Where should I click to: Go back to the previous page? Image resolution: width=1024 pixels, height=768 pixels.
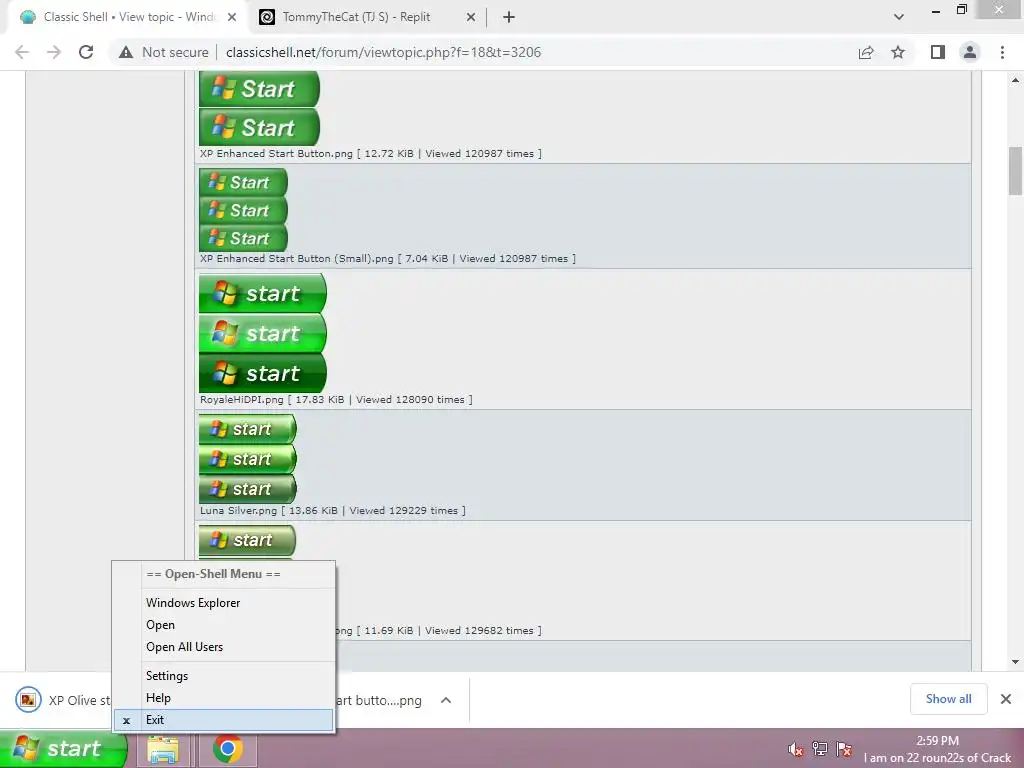click(22, 52)
